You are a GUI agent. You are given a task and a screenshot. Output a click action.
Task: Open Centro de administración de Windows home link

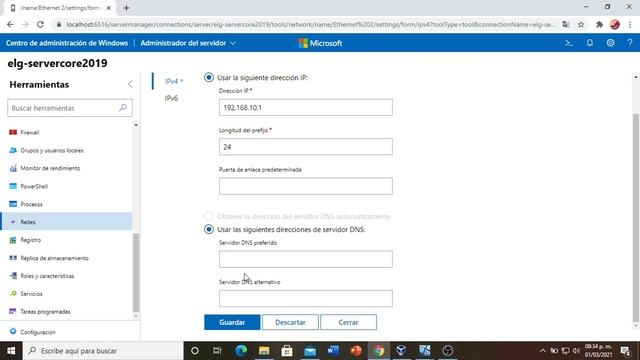(67, 43)
